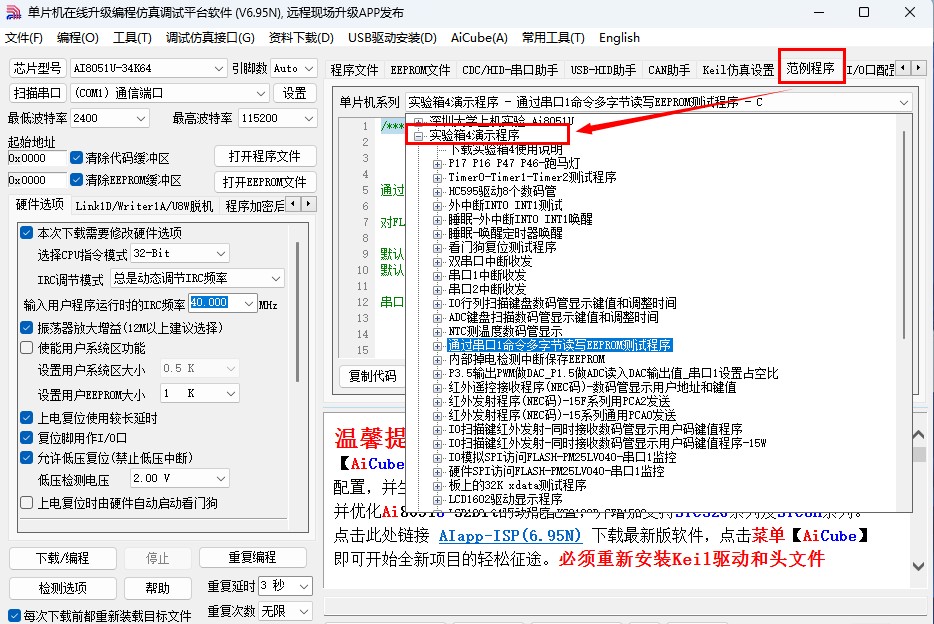Image resolution: width=934 pixels, height=624 pixels.
Task: Switch language via English menu
Action: click(x=619, y=38)
